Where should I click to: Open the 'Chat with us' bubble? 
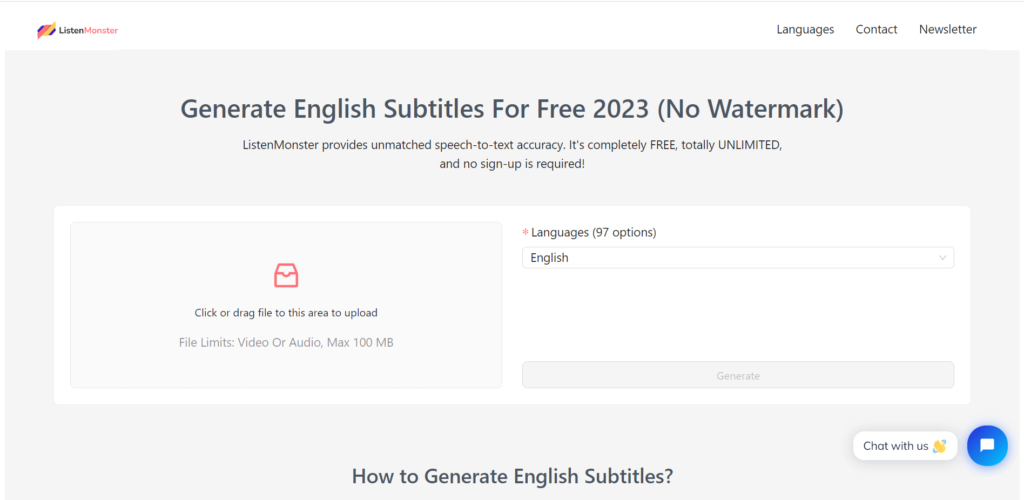tap(905, 446)
